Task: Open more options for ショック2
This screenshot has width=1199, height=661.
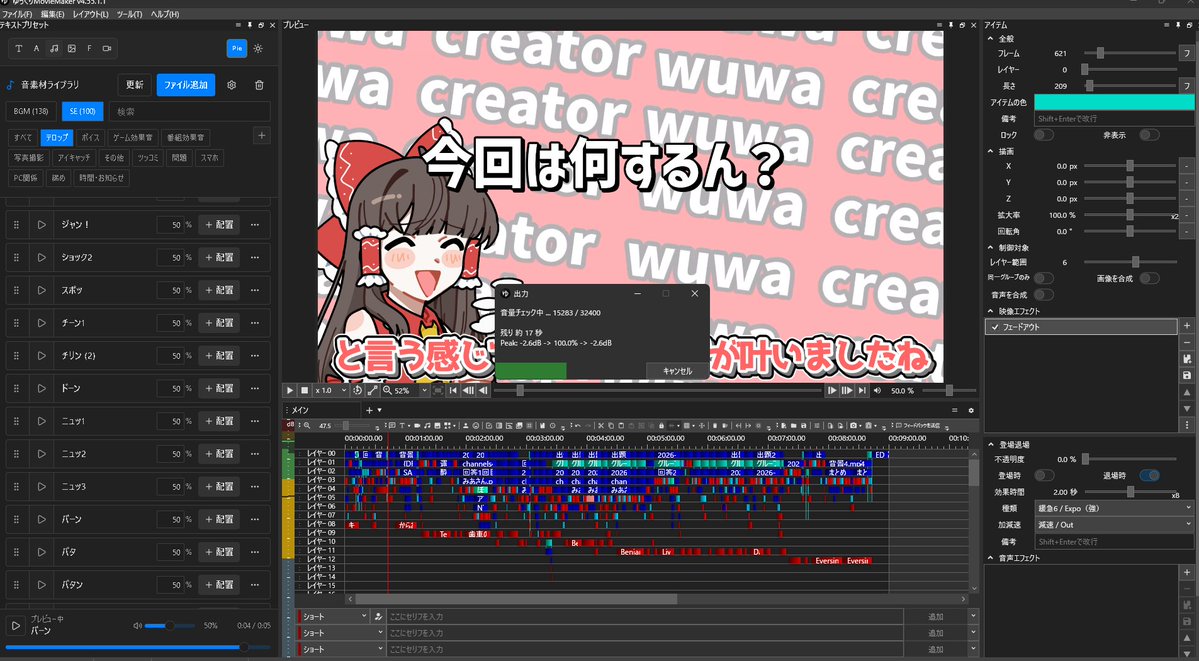Action: pos(255,258)
